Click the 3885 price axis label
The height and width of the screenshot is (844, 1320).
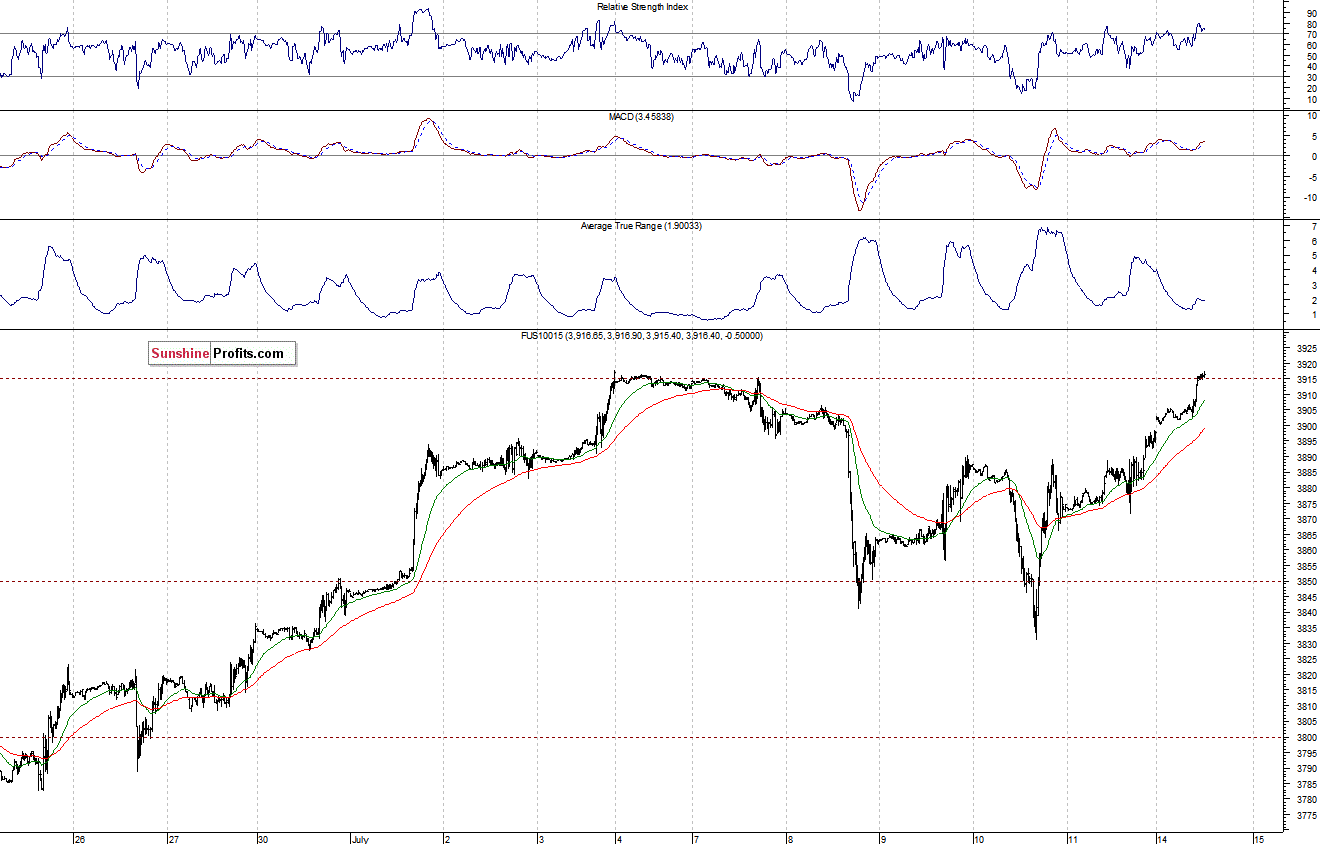click(1306, 473)
